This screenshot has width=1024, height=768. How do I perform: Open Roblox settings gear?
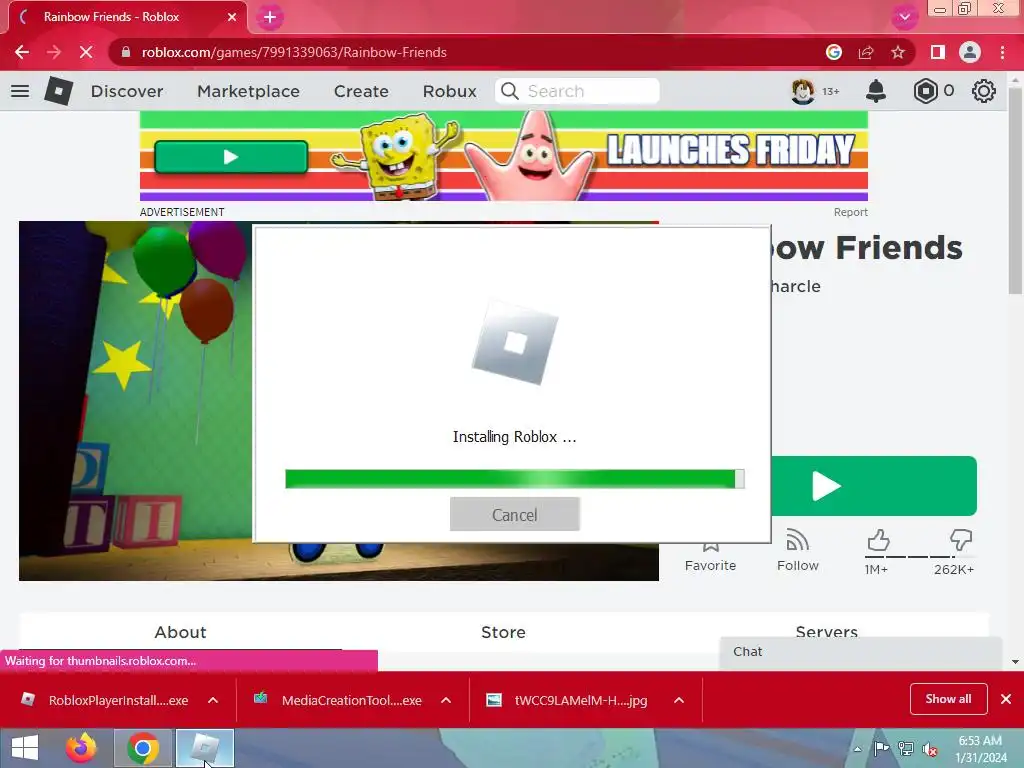click(x=984, y=91)
